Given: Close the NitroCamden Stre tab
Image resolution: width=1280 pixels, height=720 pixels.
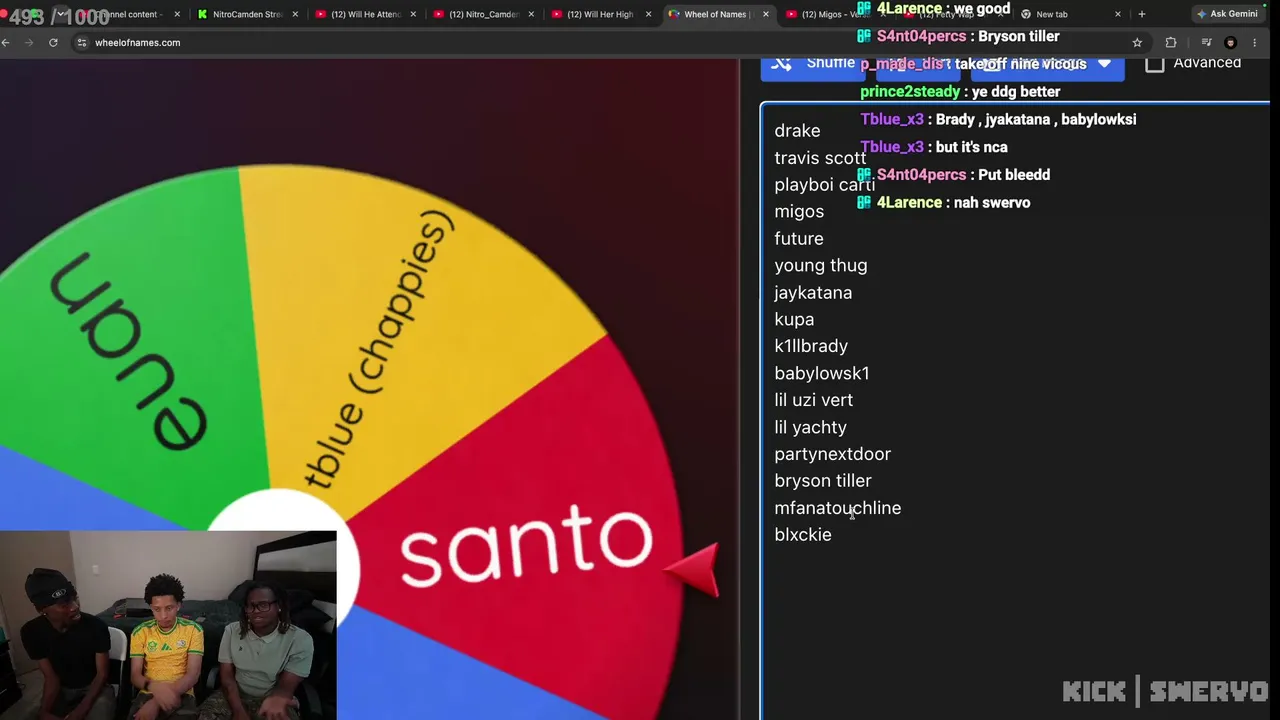Looking at the screenshot, I should click(x=295, y=14).
